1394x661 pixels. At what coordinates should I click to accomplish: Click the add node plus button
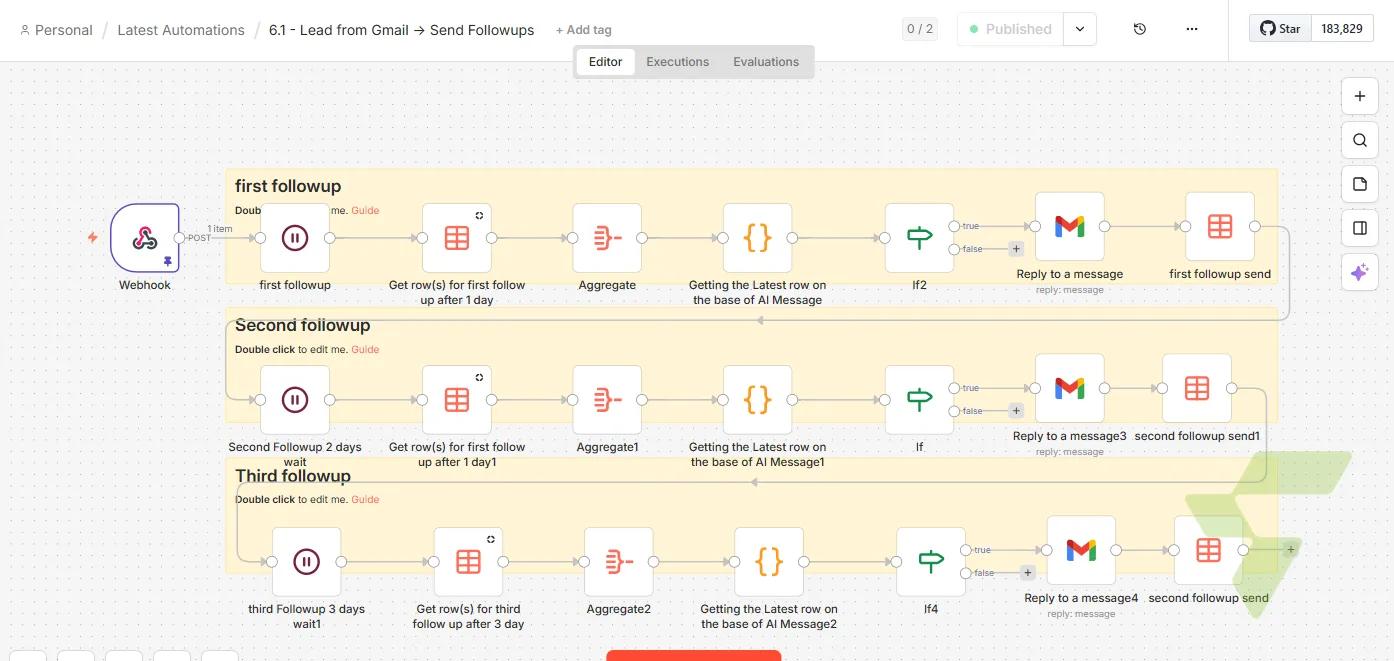pyautogui.click(x=1360, y=97)
